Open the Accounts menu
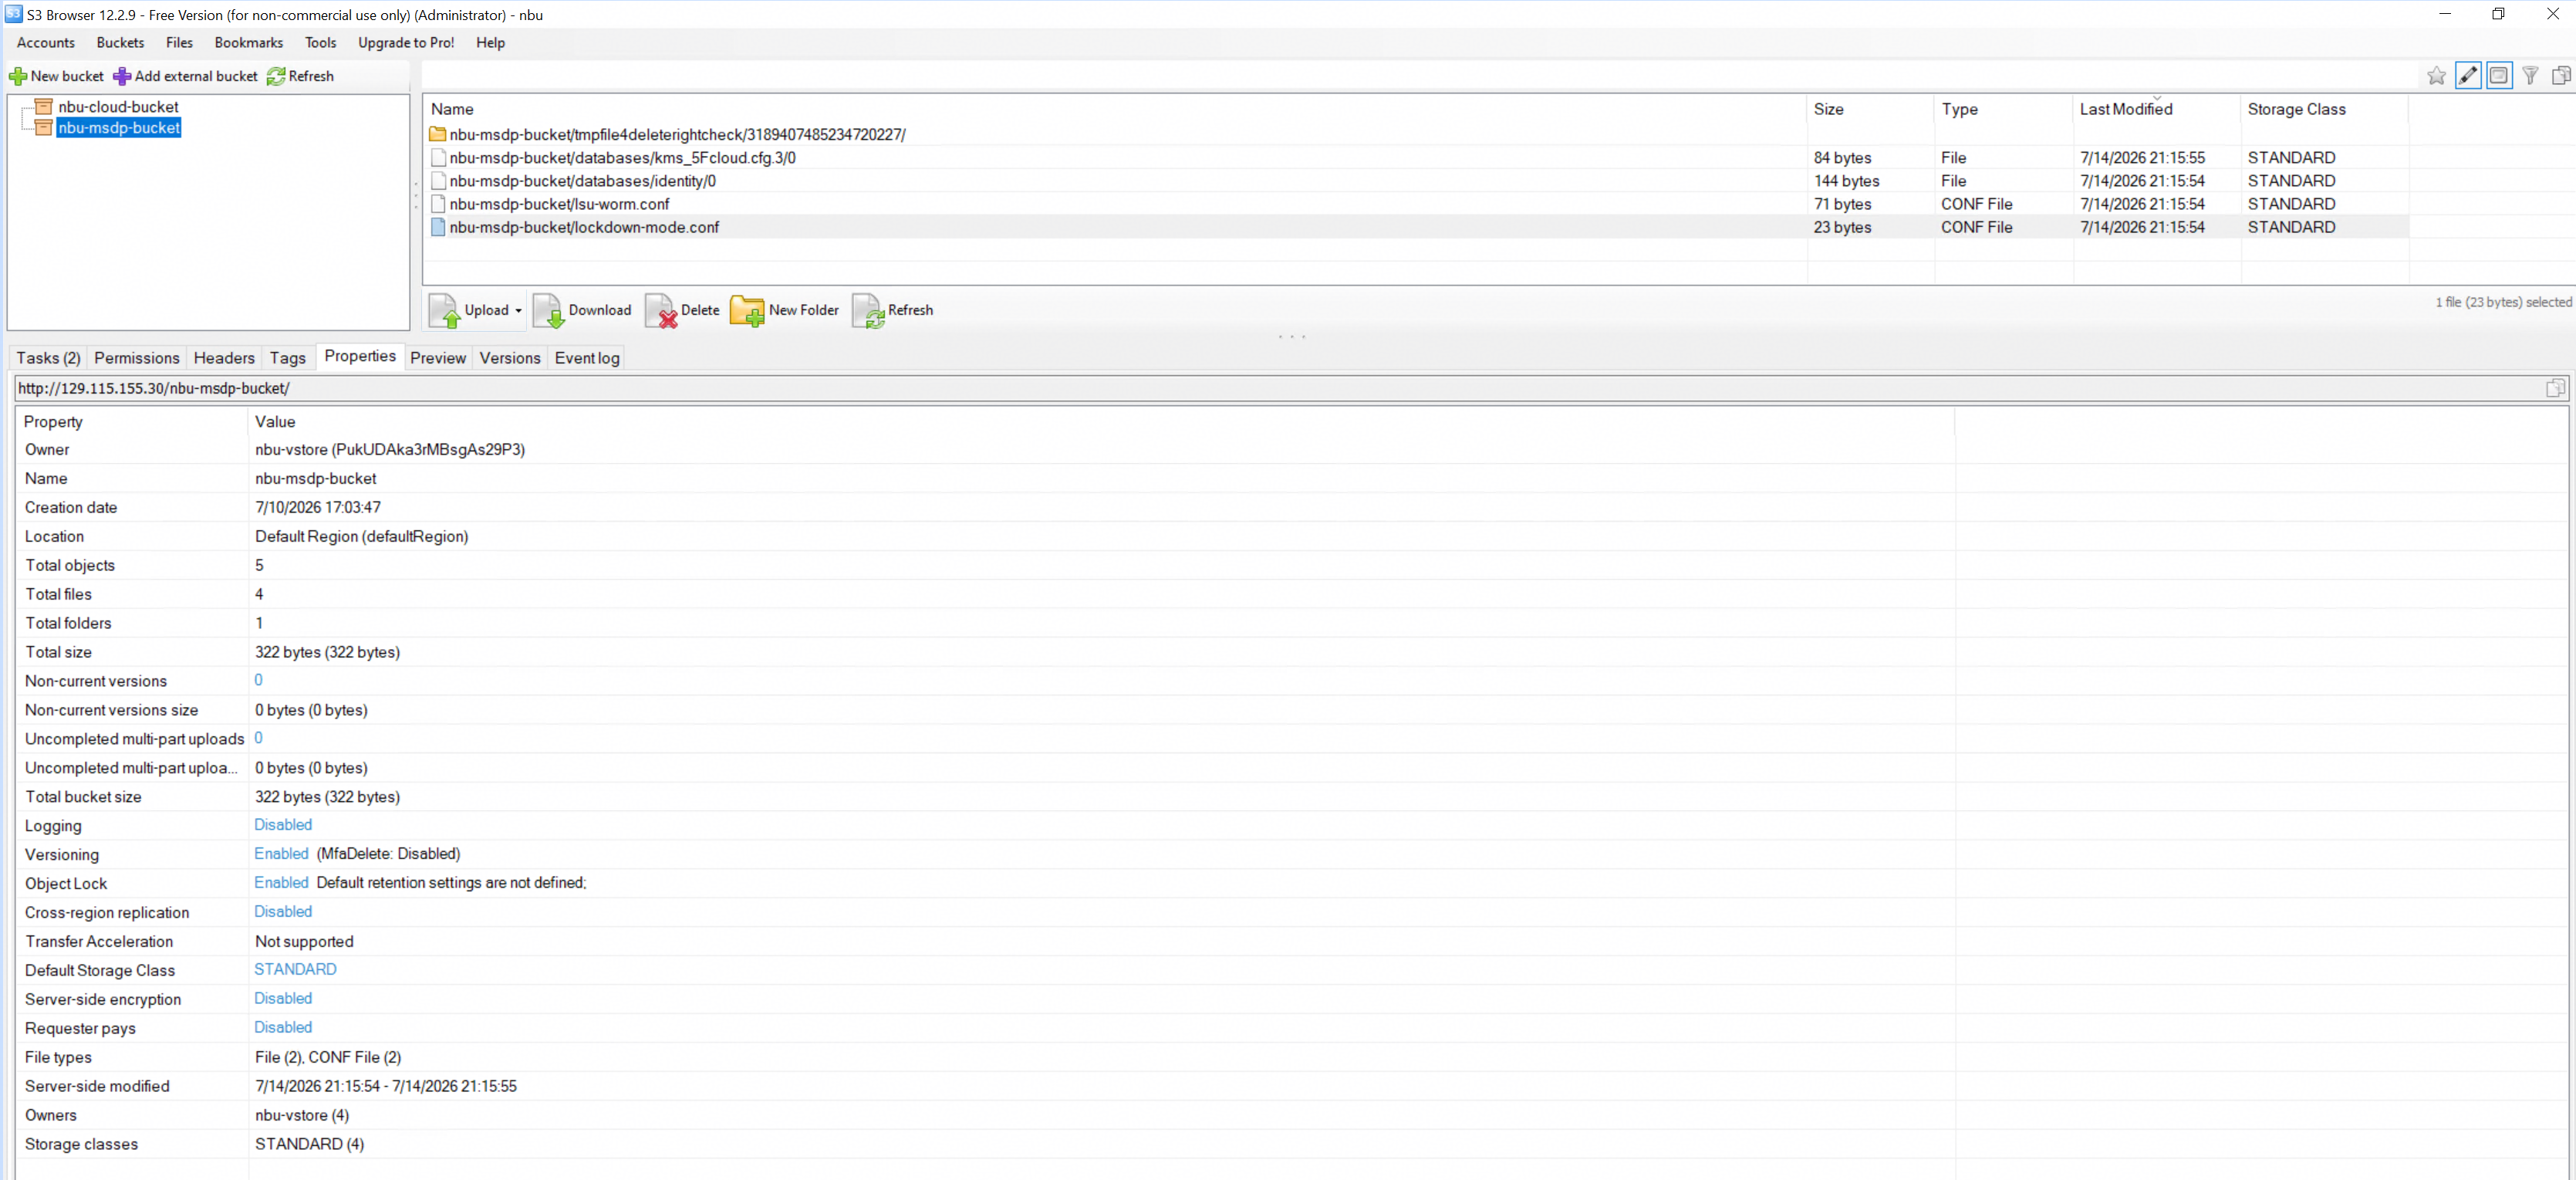The width and height of the screenshot is (2576, 1180). click(46, 42)
